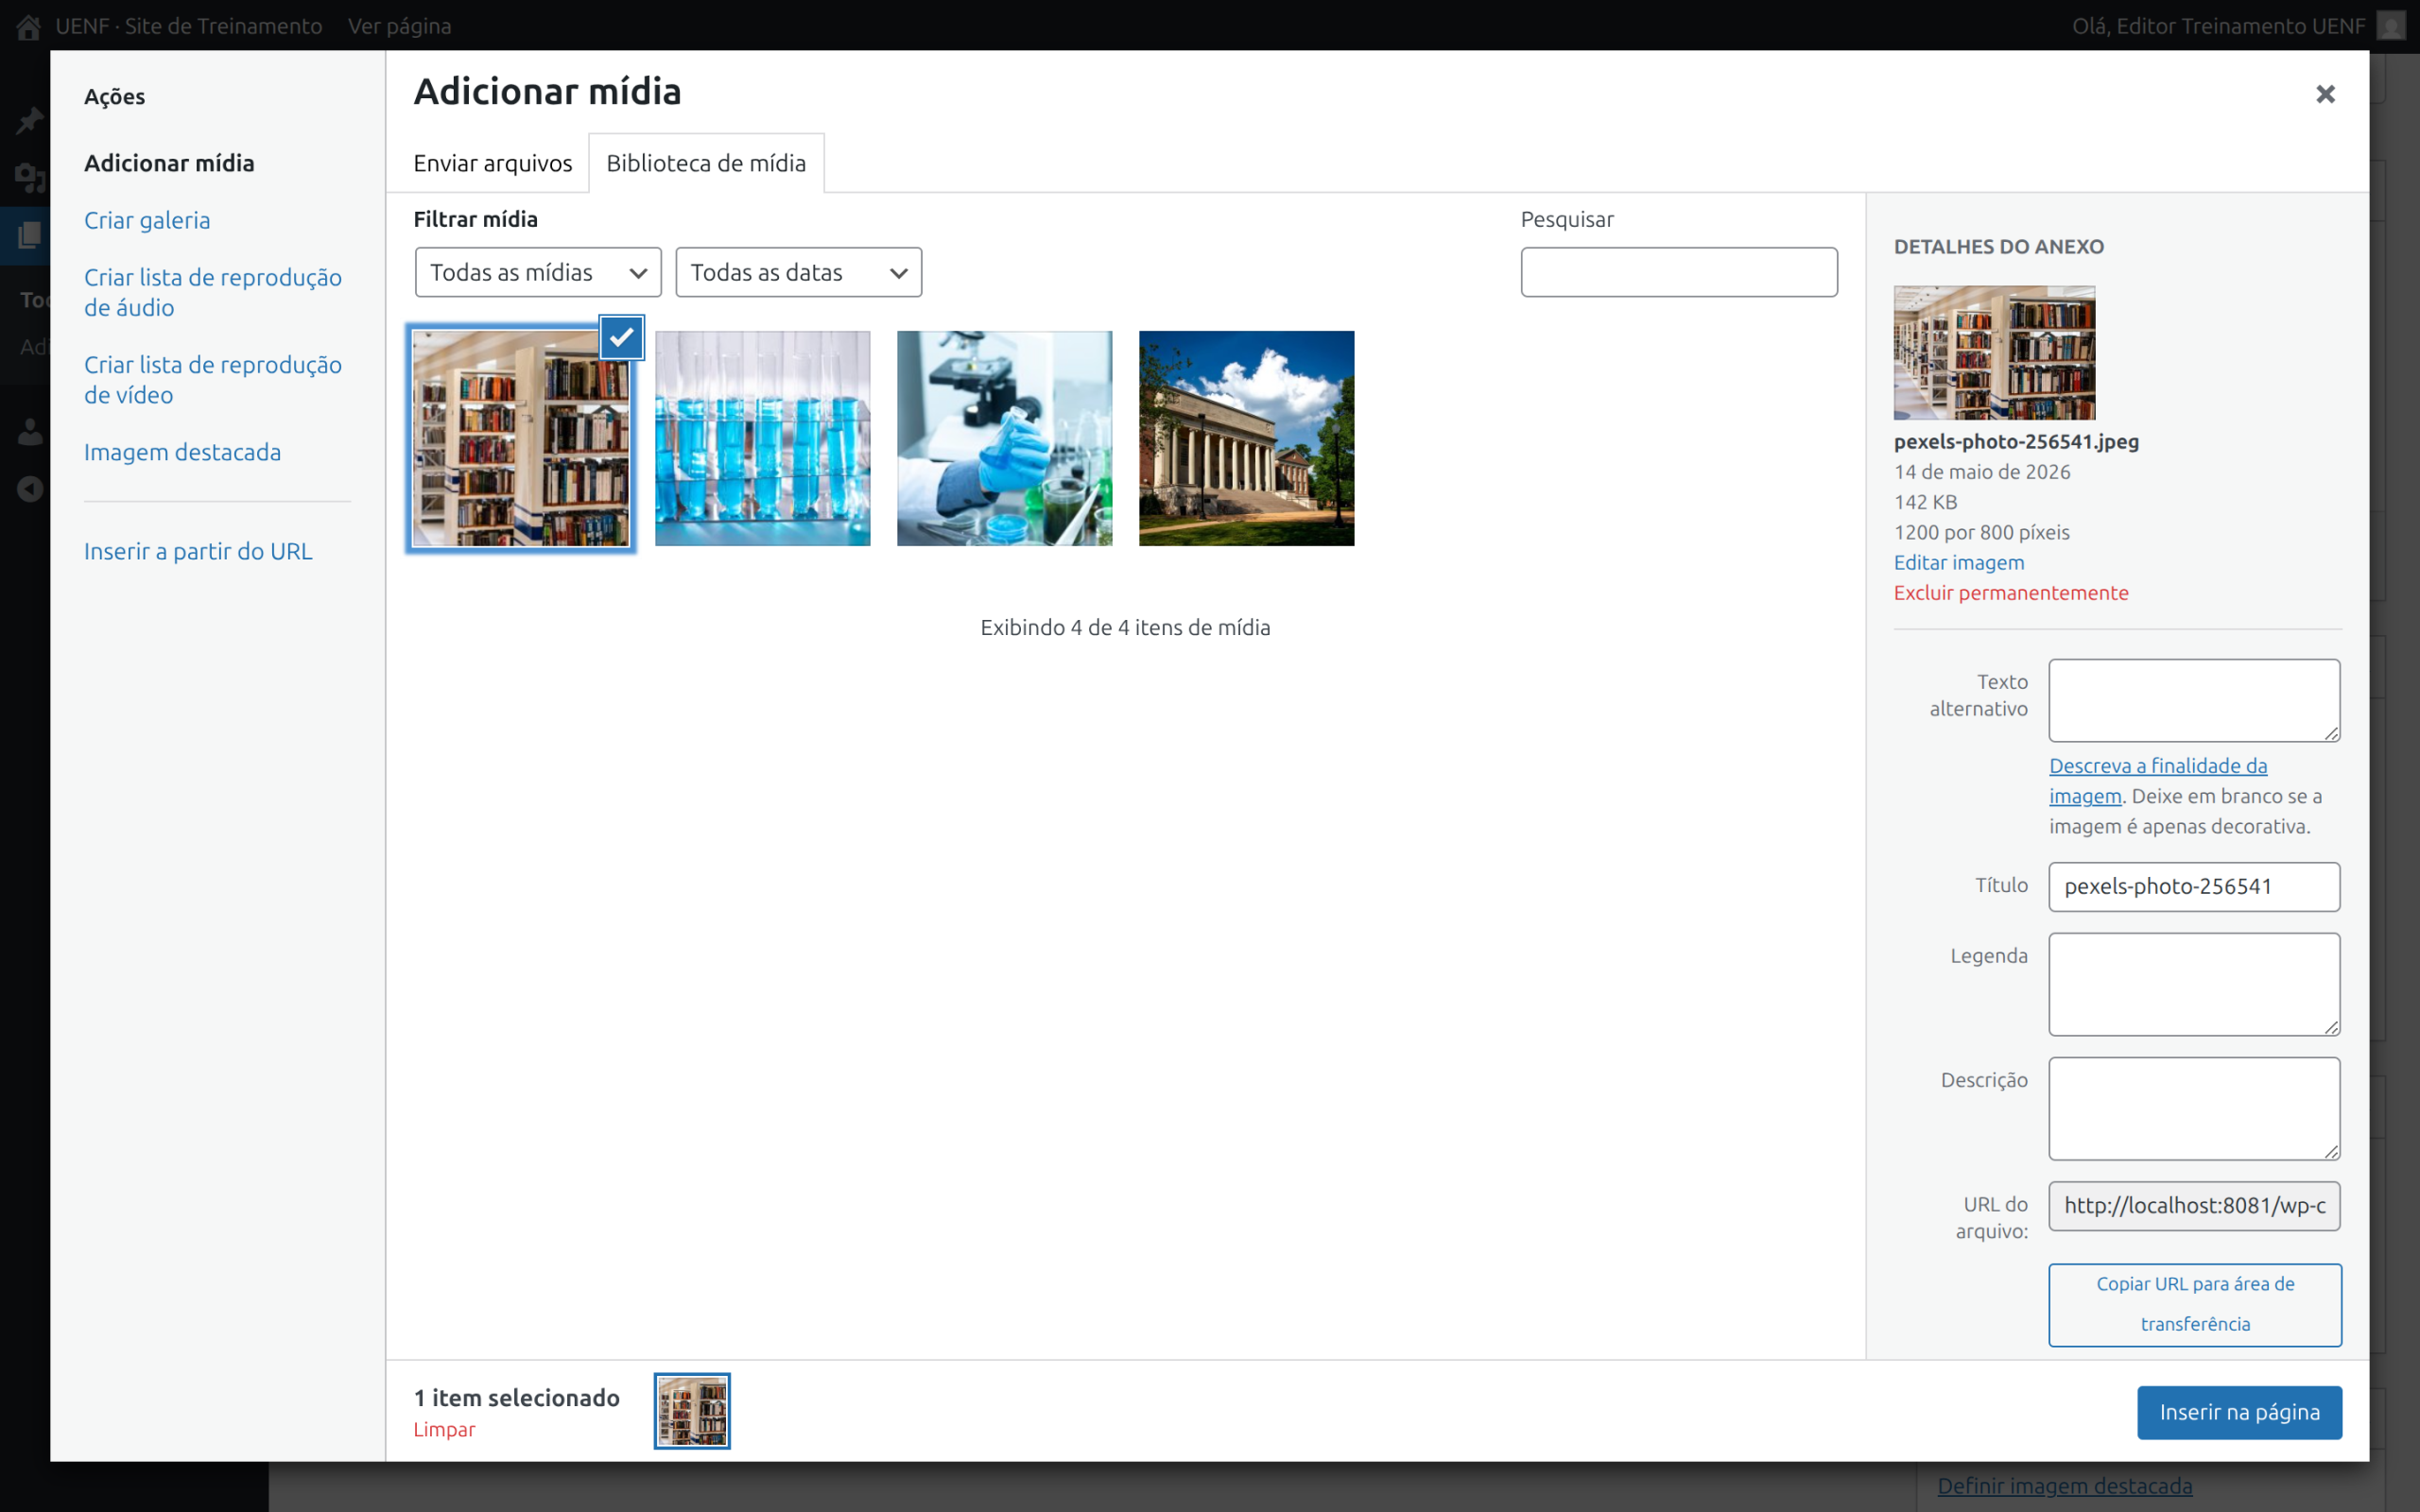Select the blue test tubes thumbnail

click(763, 438)
